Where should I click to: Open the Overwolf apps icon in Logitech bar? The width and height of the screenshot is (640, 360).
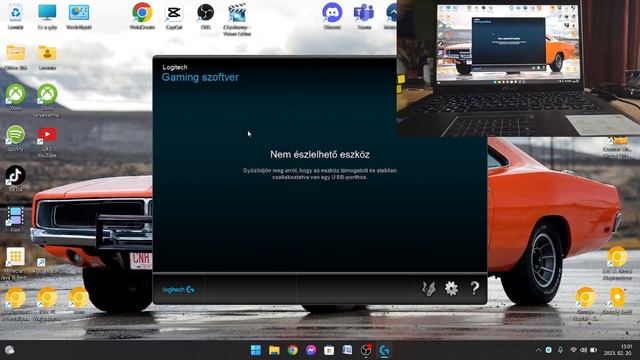pyautogui.click(x=429, y=289)
